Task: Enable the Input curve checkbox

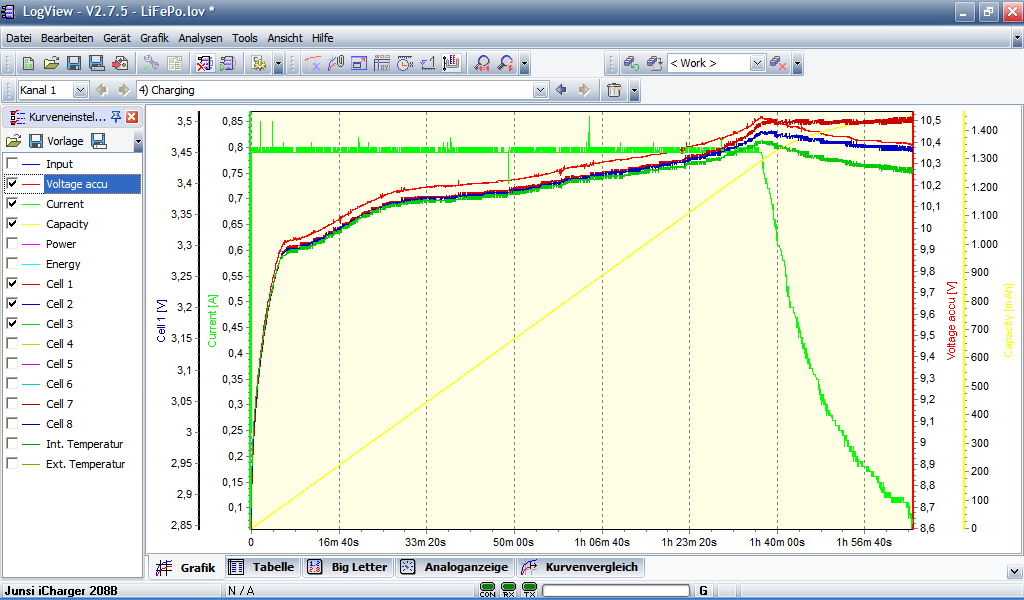Action: pos(12,163)
